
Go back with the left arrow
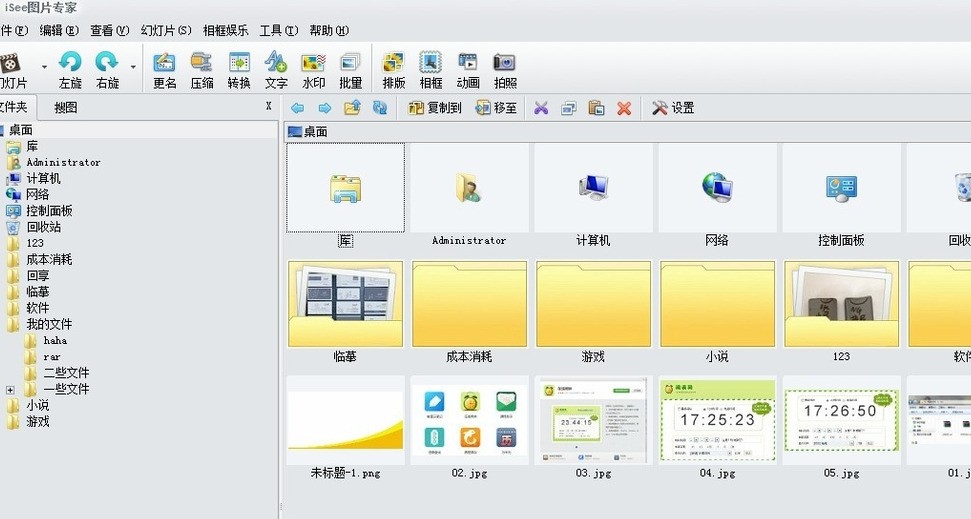click(x=297, y=108)
